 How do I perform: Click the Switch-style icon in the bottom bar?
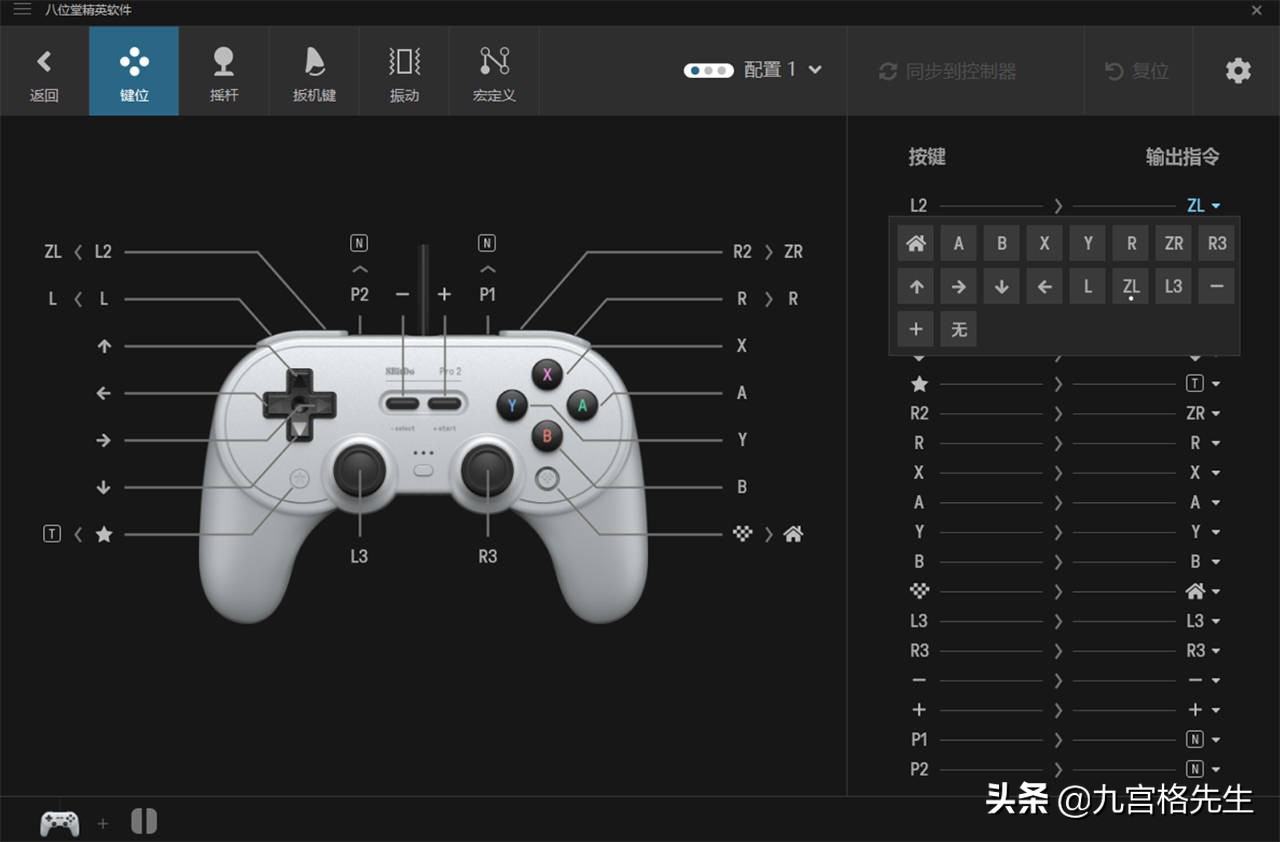pyautogui.click(x=144, y=820)
